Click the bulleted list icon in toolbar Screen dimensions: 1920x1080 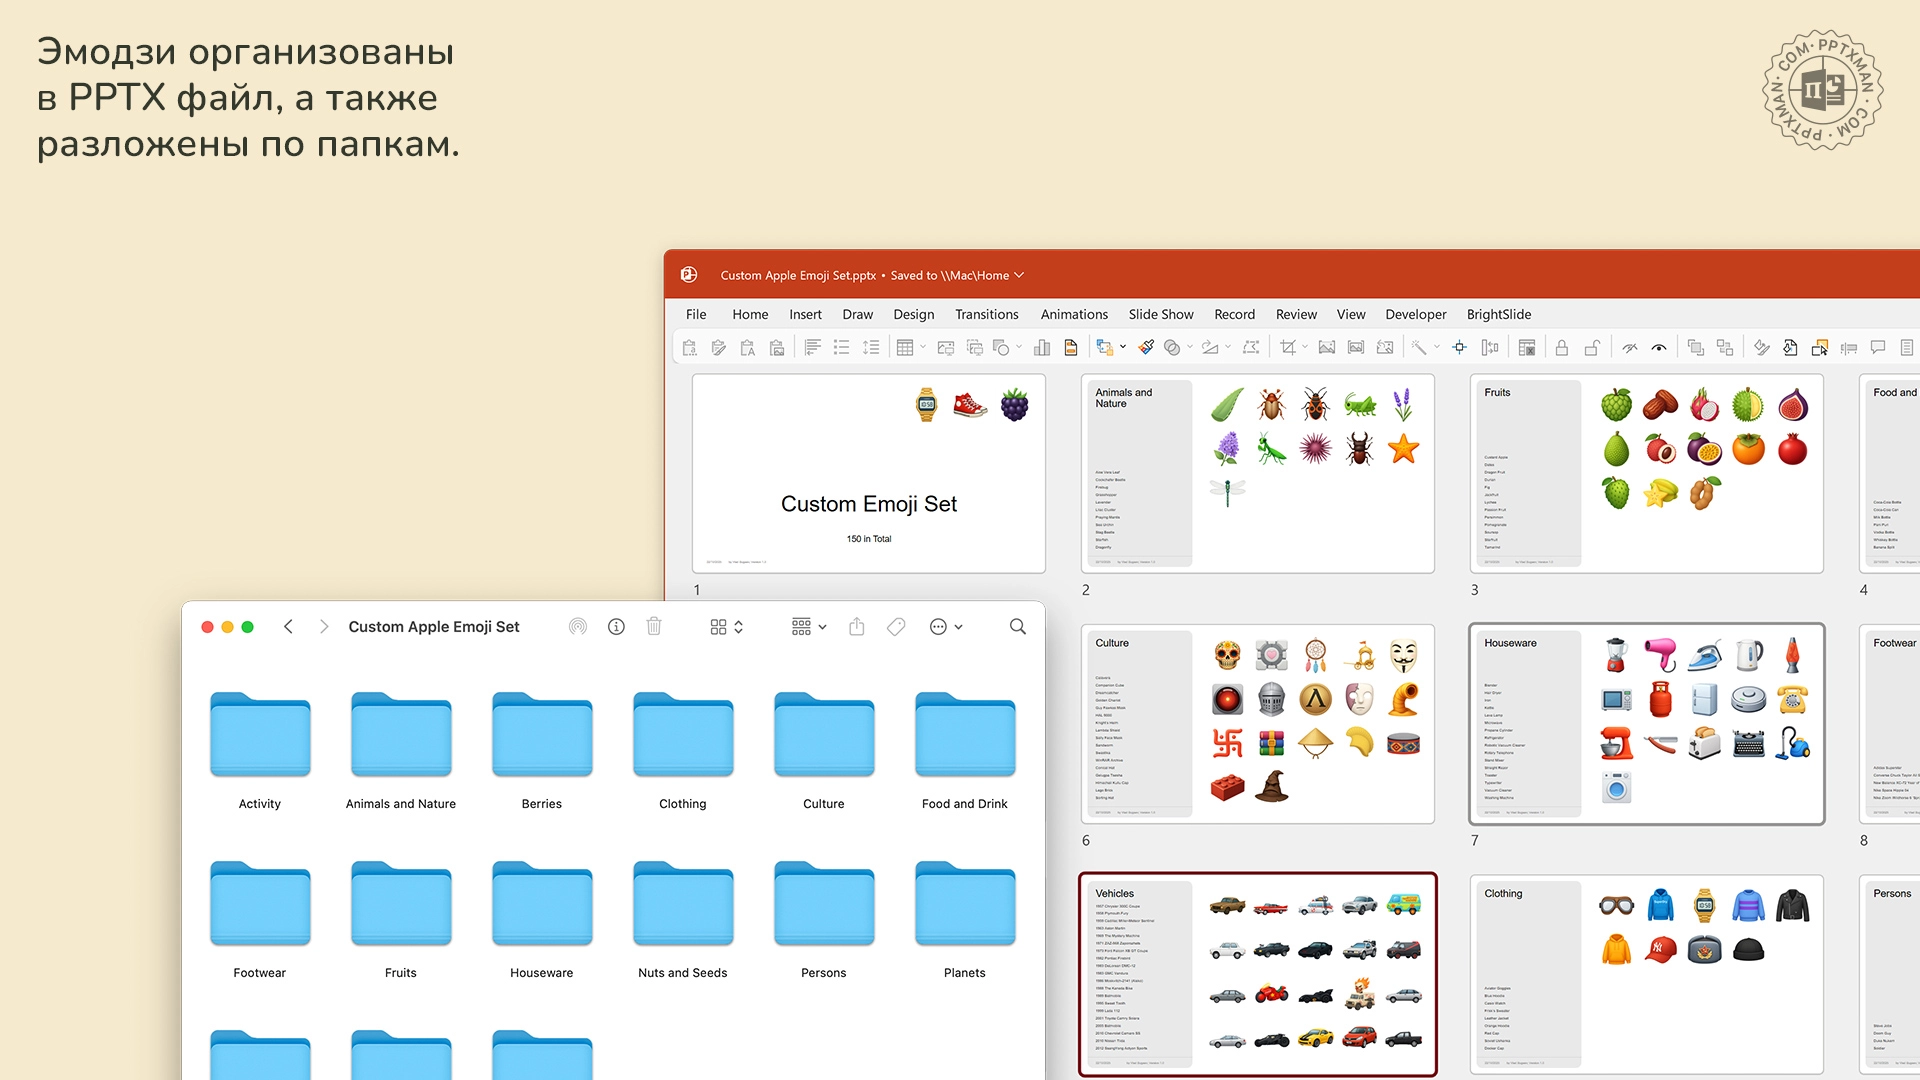[x=842, y=347]
